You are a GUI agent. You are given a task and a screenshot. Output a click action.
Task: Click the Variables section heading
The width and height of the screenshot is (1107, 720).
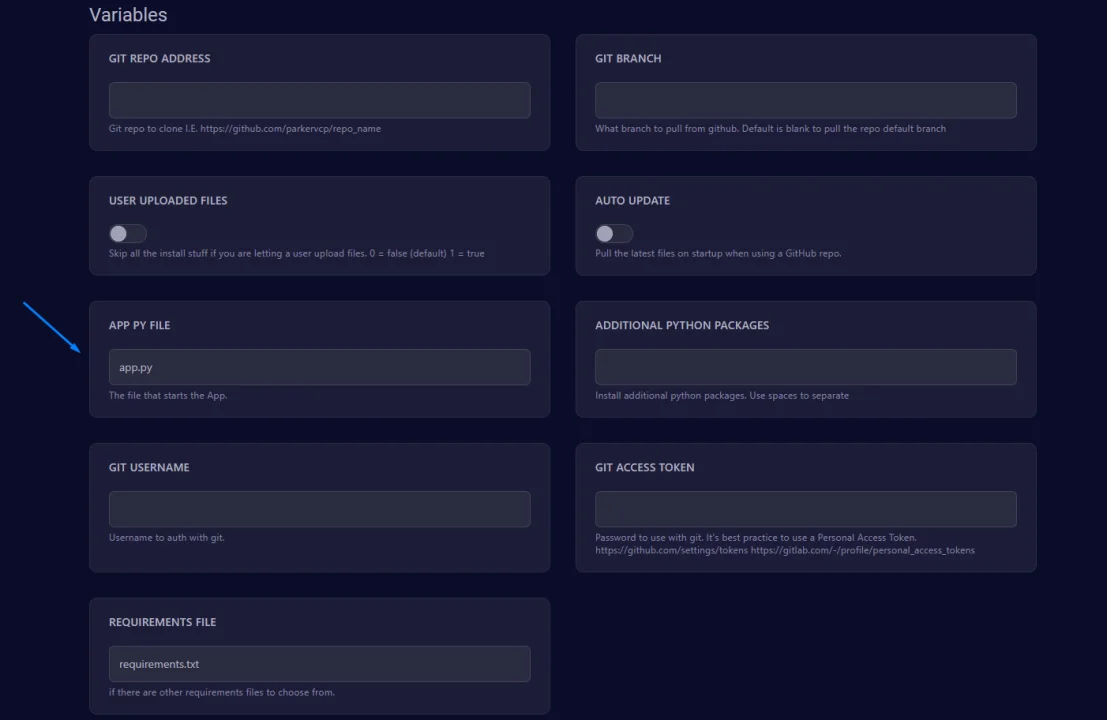click(x=128, y=15)
